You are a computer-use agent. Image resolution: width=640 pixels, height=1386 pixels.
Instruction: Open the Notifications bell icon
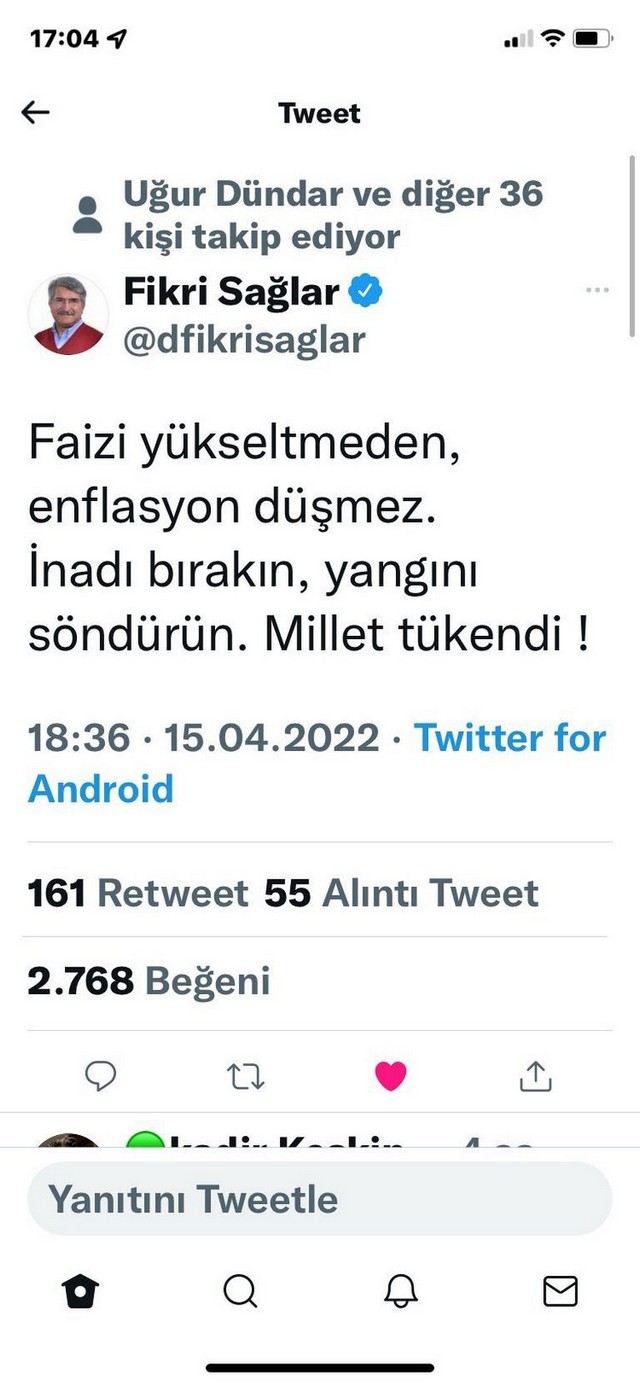click(x=400, y=1292)
